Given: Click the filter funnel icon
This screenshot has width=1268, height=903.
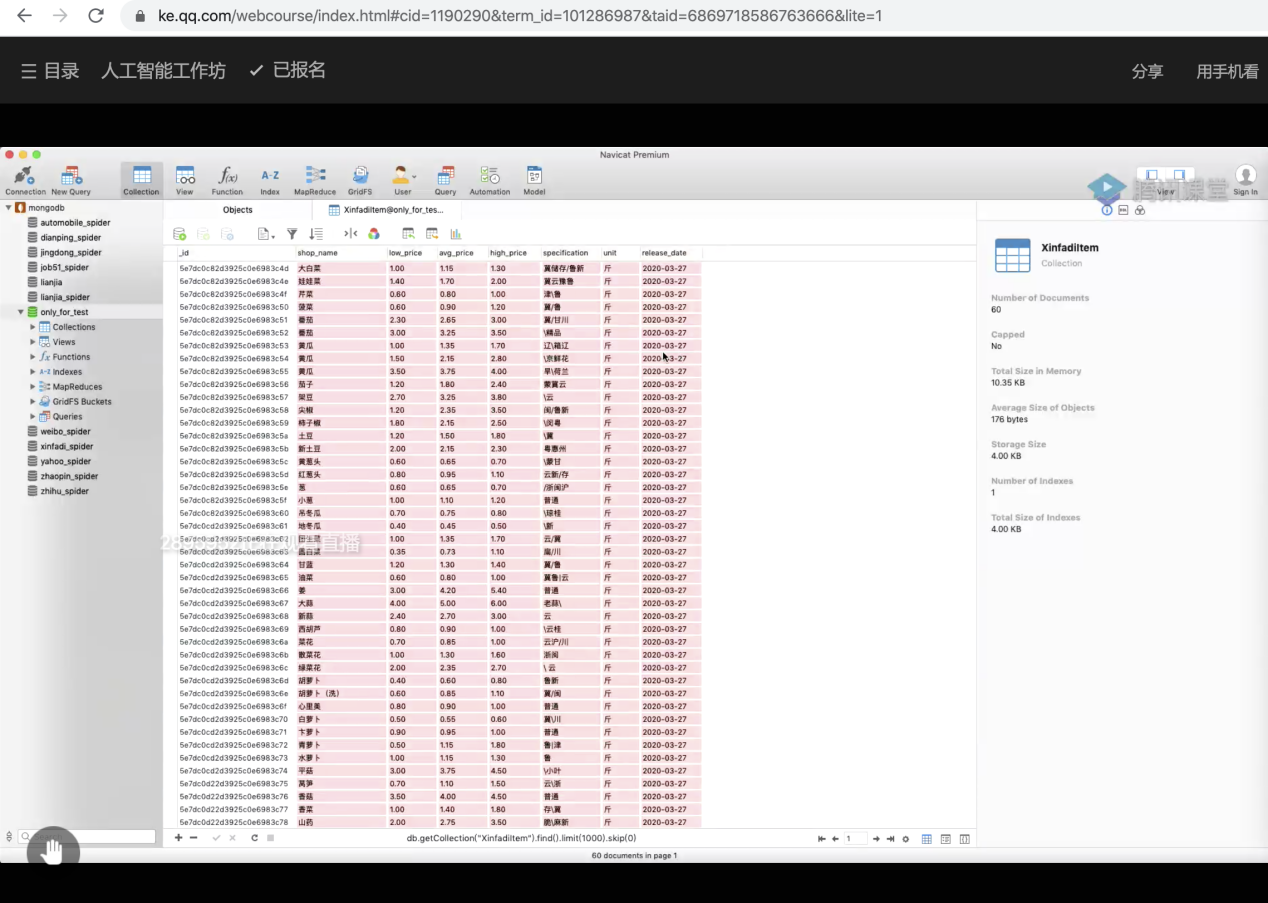Looking at the screenshot, I should tap(292, 234).
